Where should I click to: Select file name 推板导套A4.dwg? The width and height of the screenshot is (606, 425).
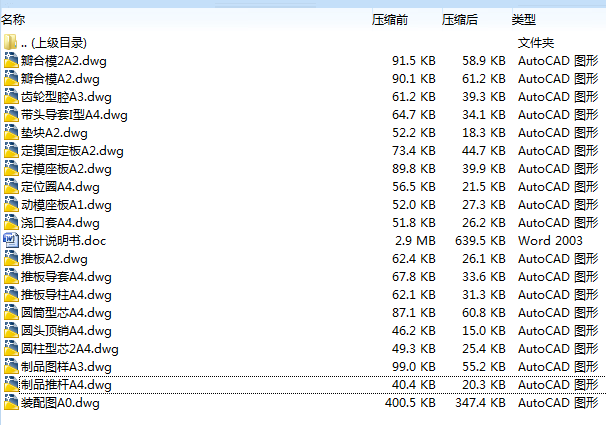coord(66,277)
